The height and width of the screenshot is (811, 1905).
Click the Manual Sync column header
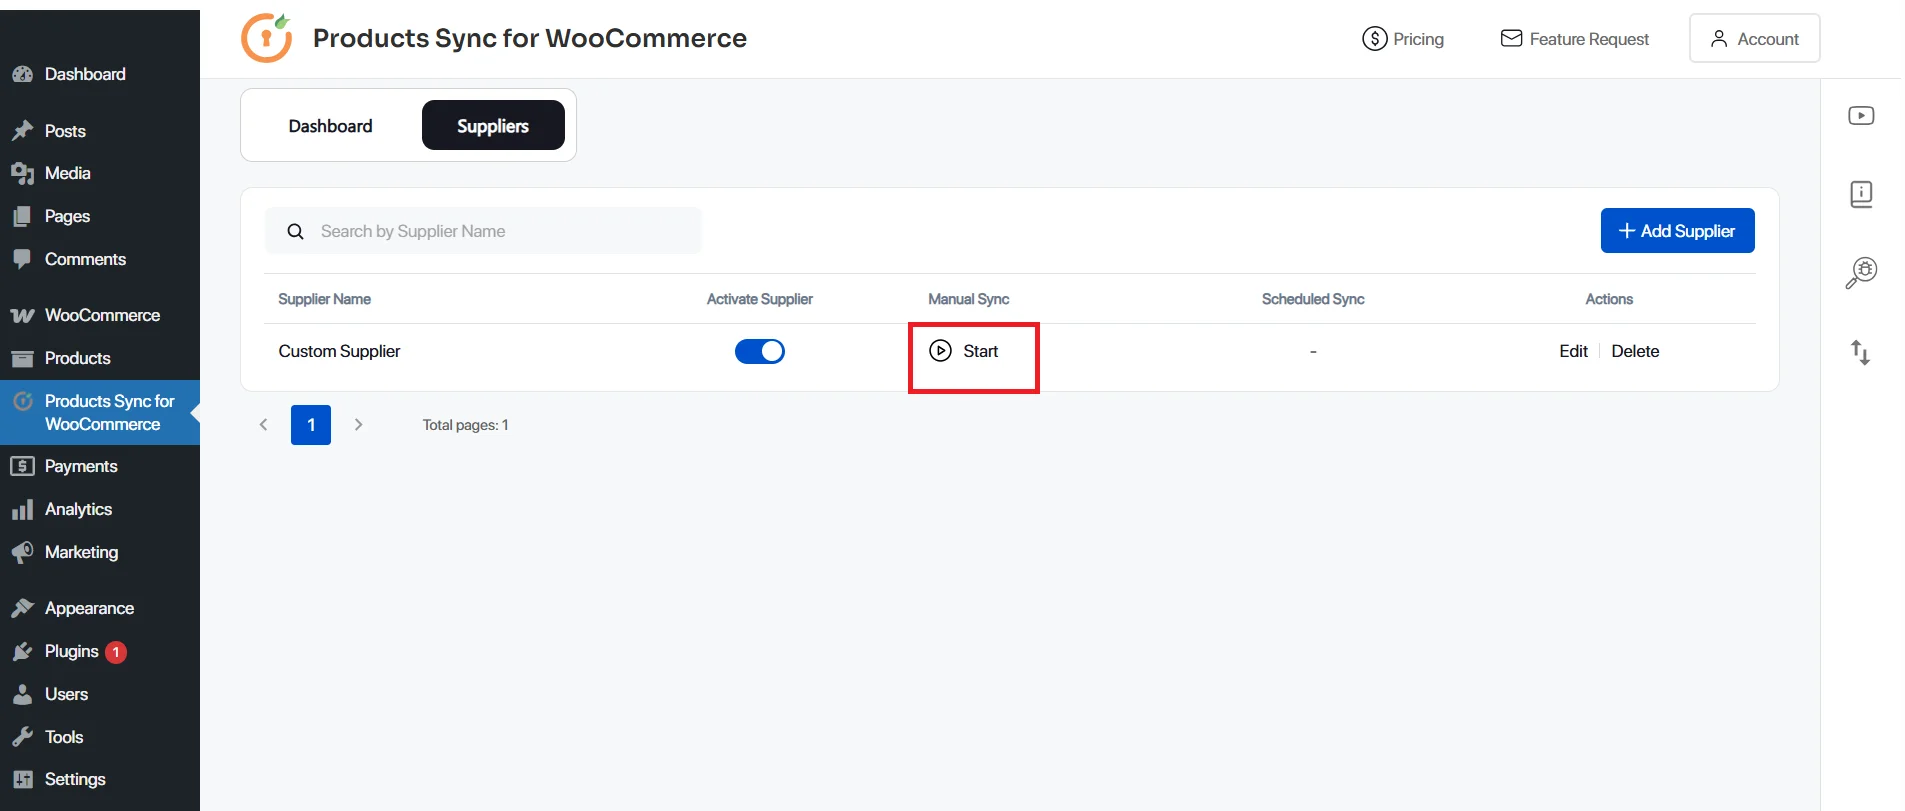[968, 299]
